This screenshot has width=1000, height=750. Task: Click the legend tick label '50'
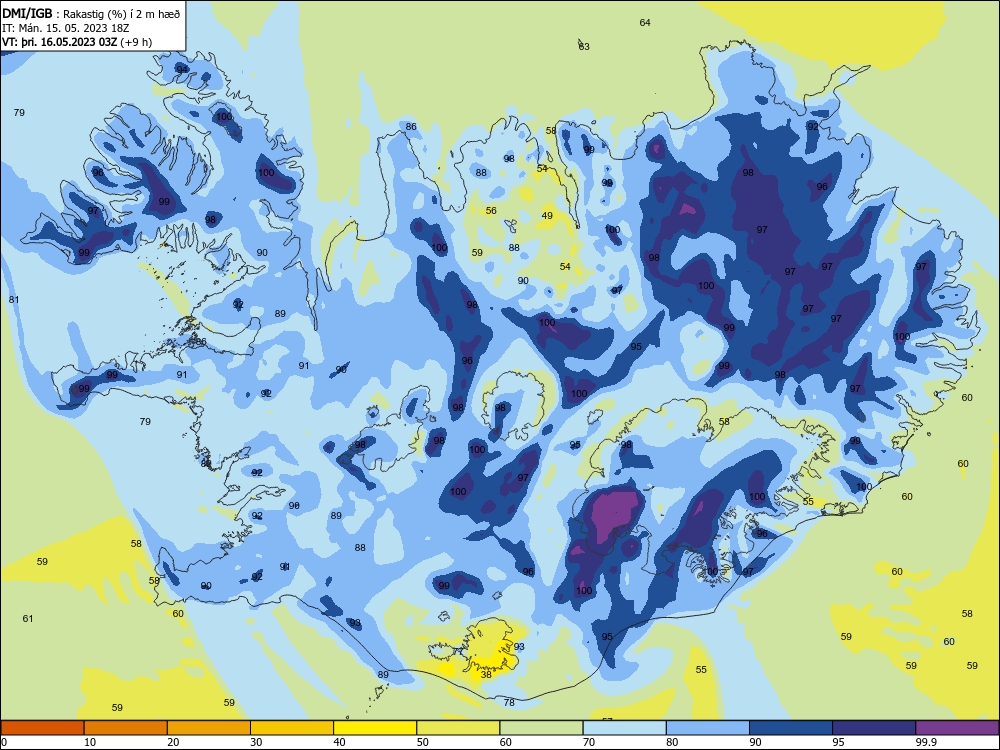423,742
